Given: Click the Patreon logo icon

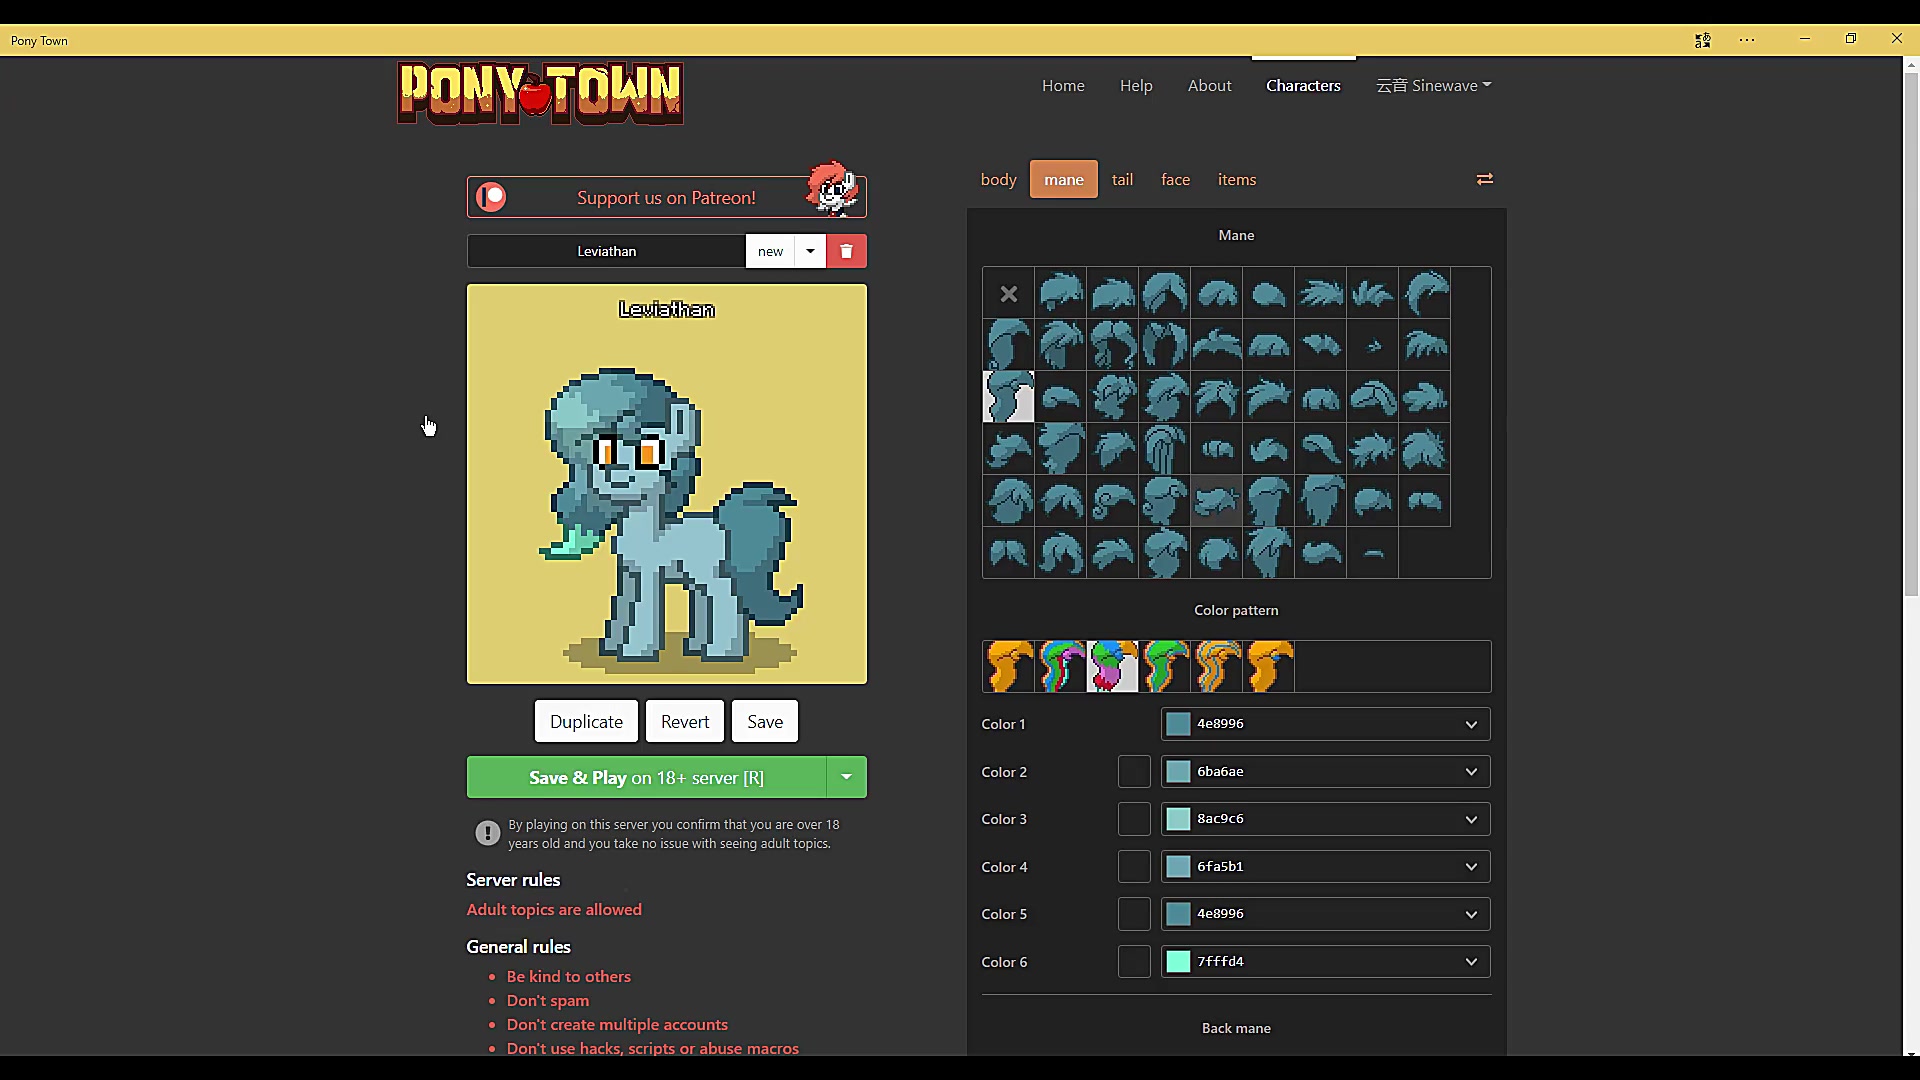Looking at the screenshot, I should [491, 197].
